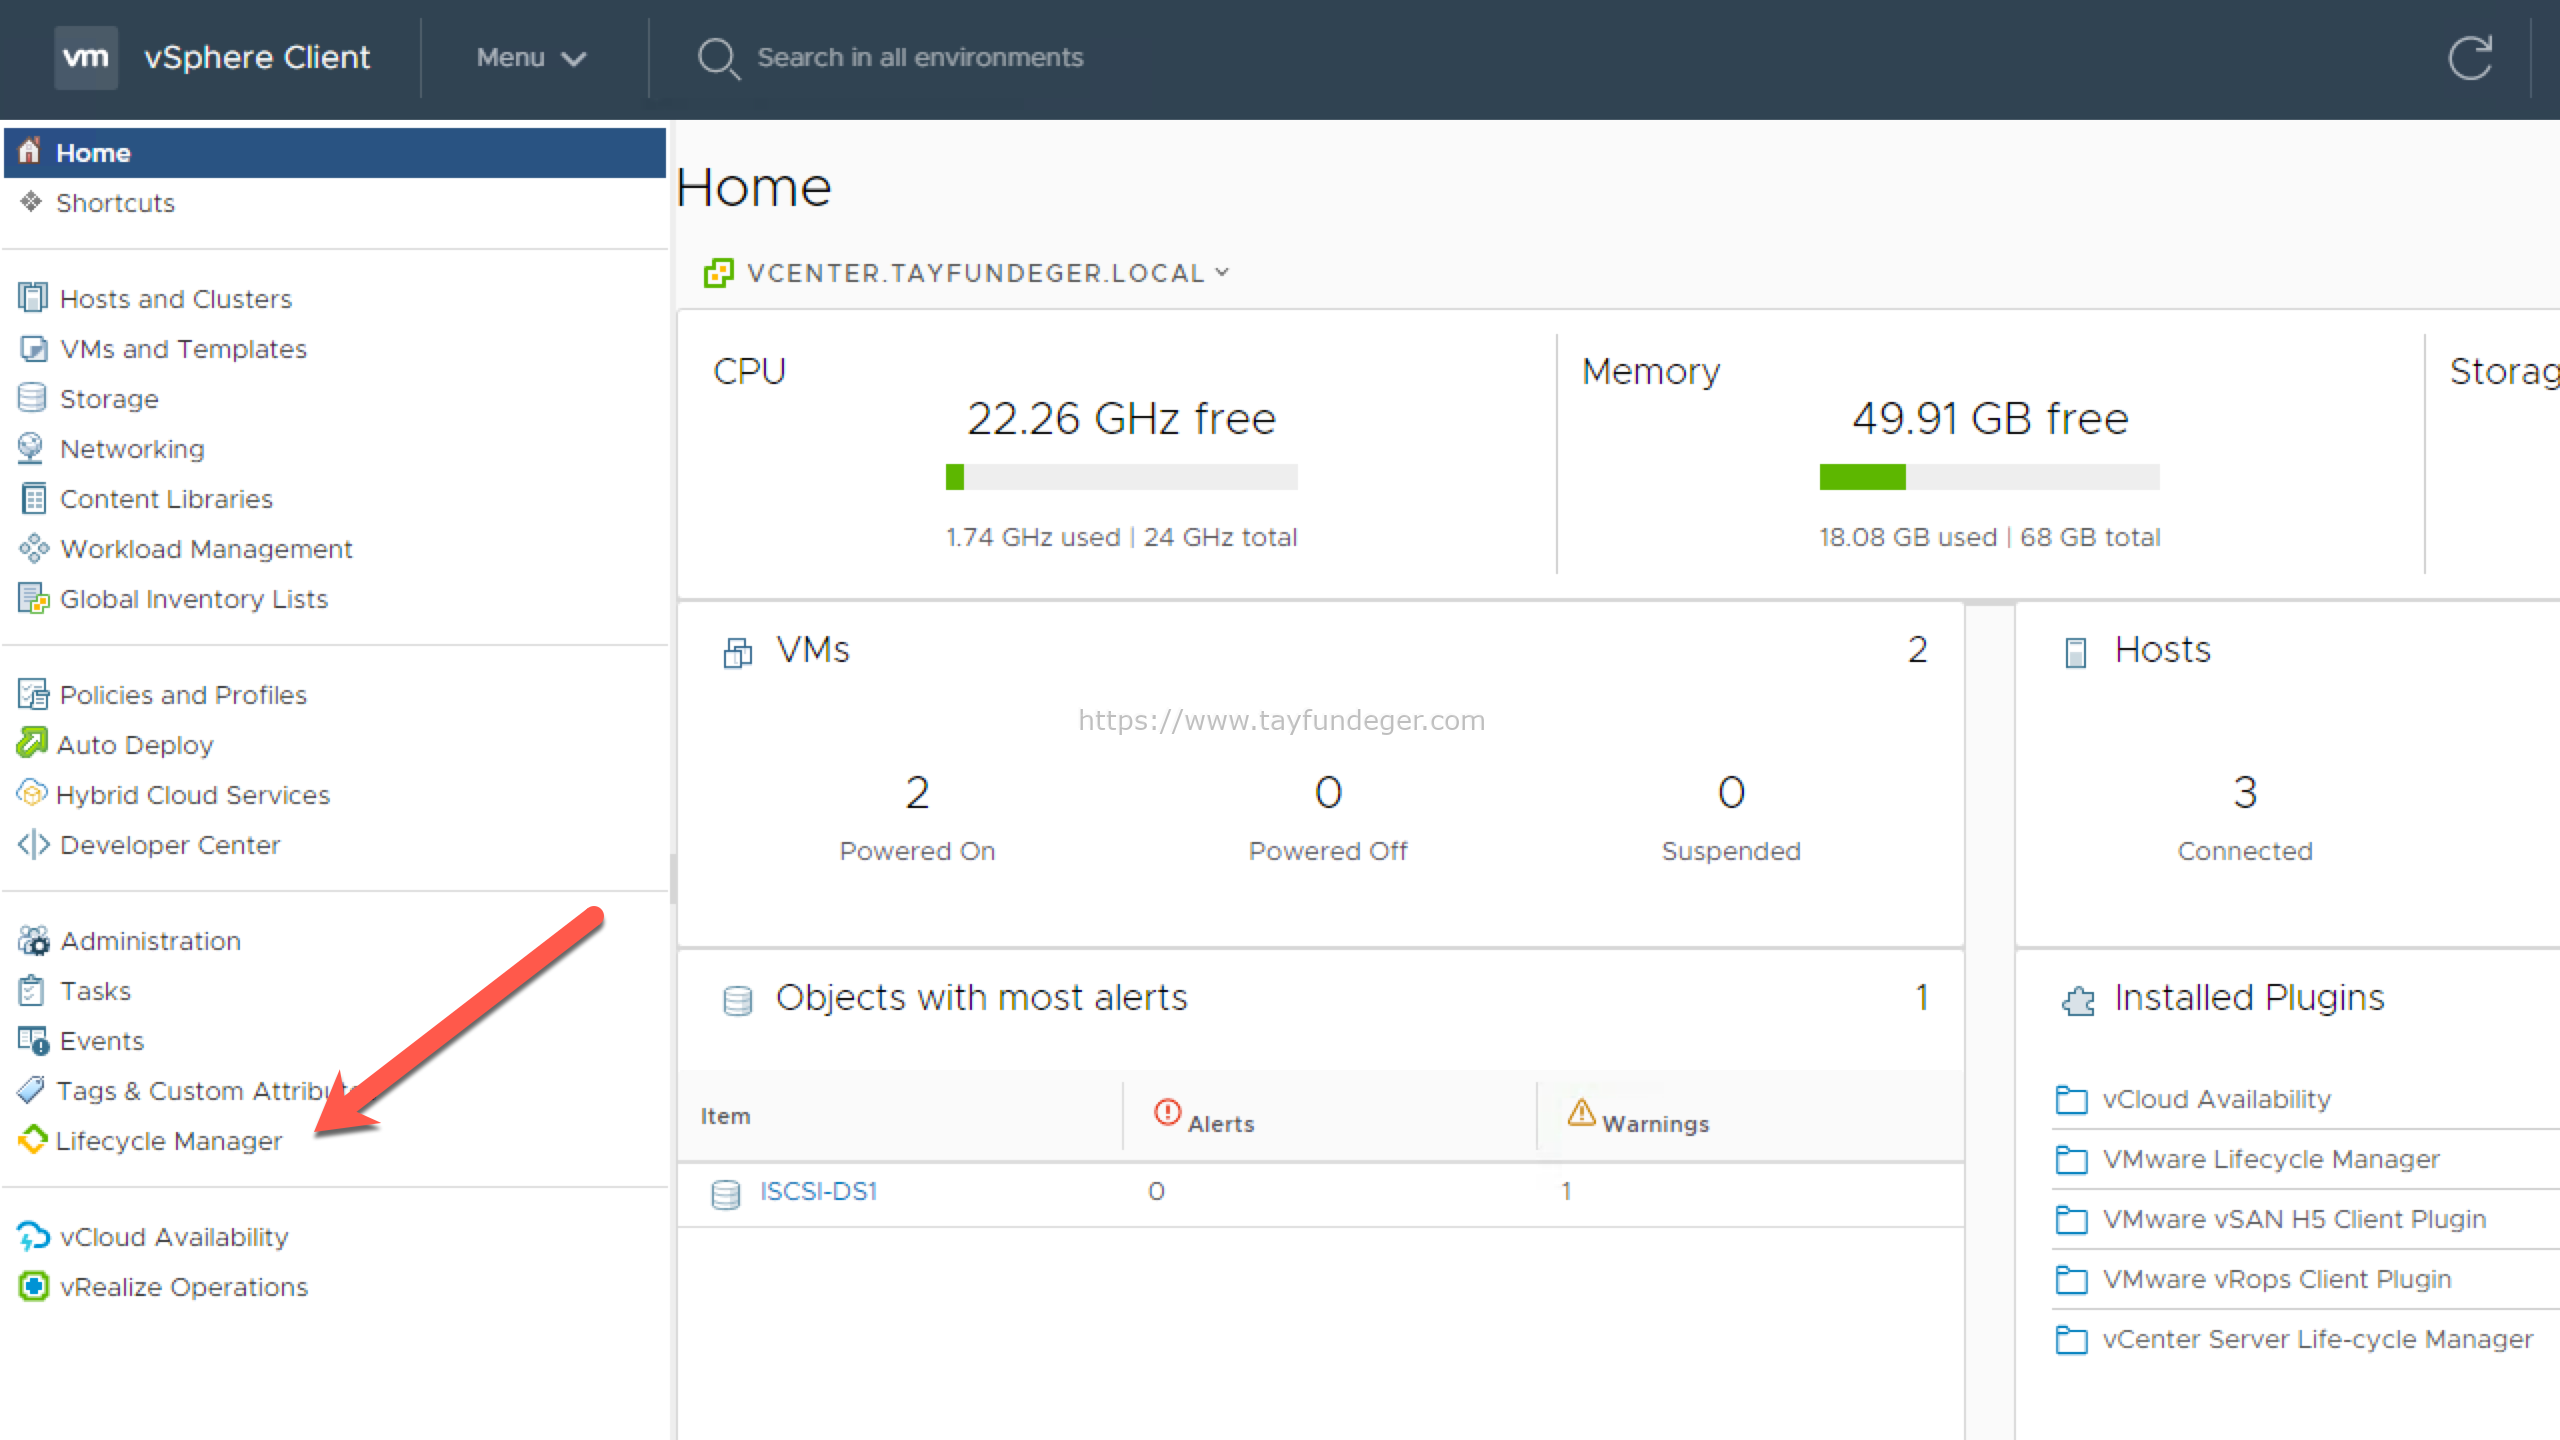2560x1440 pixels.
Task: Open the ISCSI-DS1 datastore link
Action: pos(818,1191)
